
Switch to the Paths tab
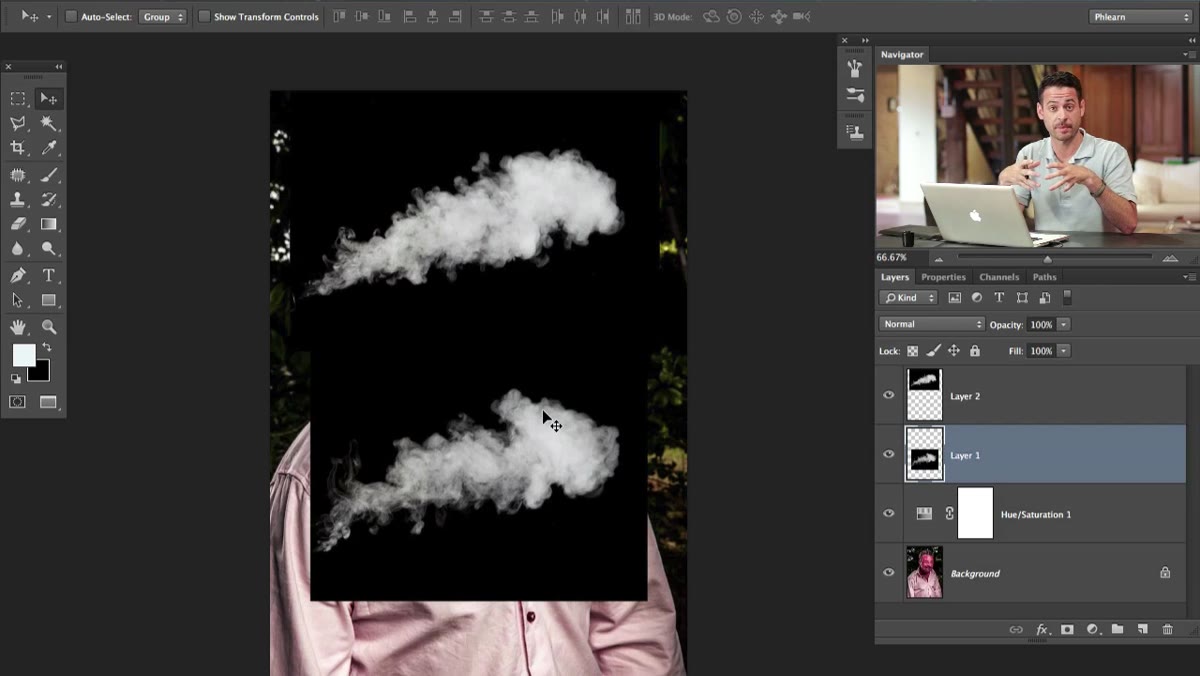[x=1044, y=277]
